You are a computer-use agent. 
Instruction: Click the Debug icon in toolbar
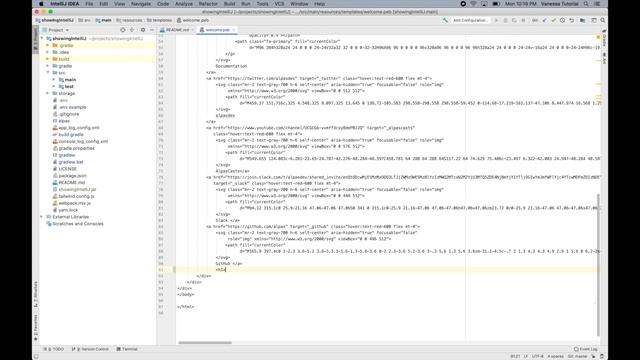coord(505,20)
